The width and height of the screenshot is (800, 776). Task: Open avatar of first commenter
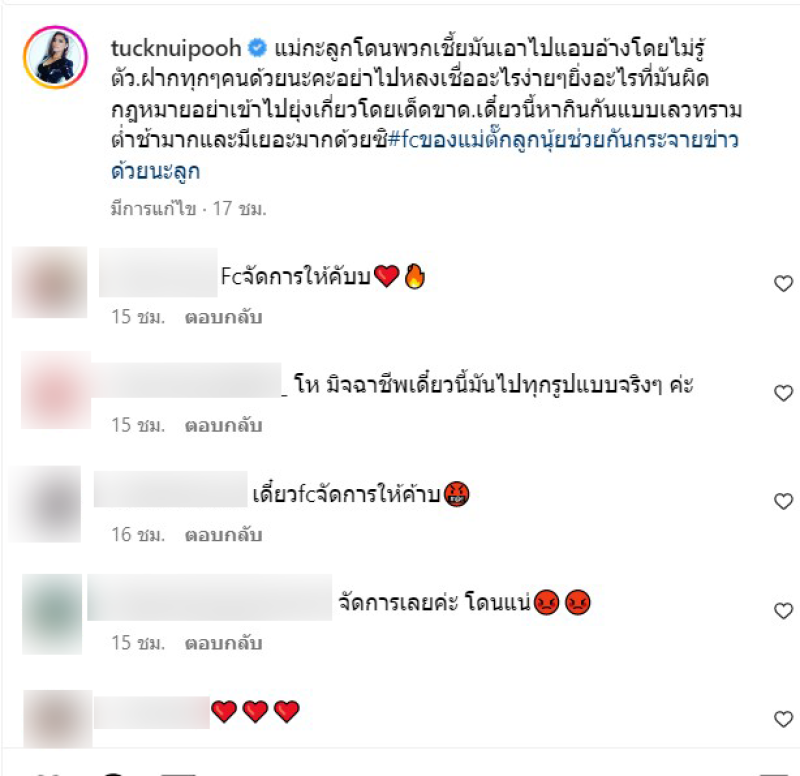49,282
